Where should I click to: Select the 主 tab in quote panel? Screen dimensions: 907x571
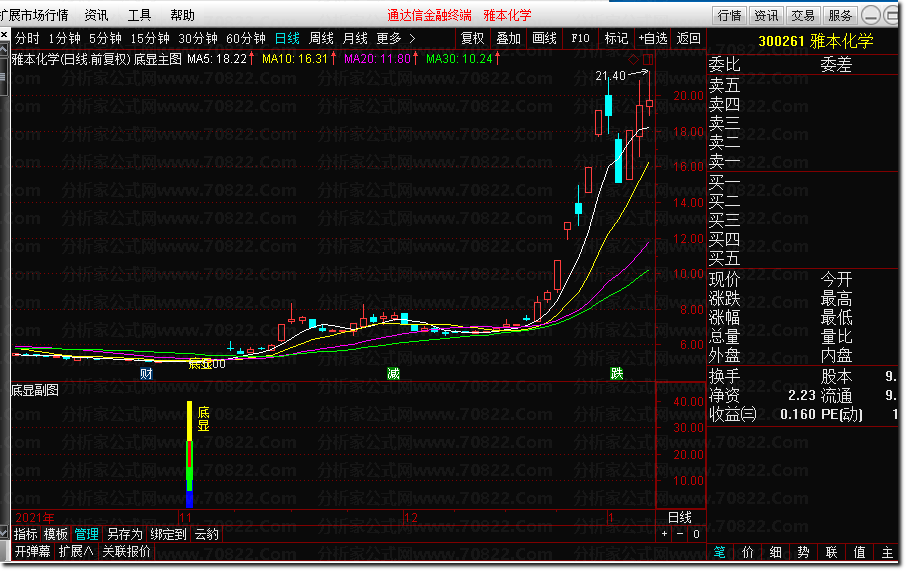pyautogui.click(x=887, y=552)
